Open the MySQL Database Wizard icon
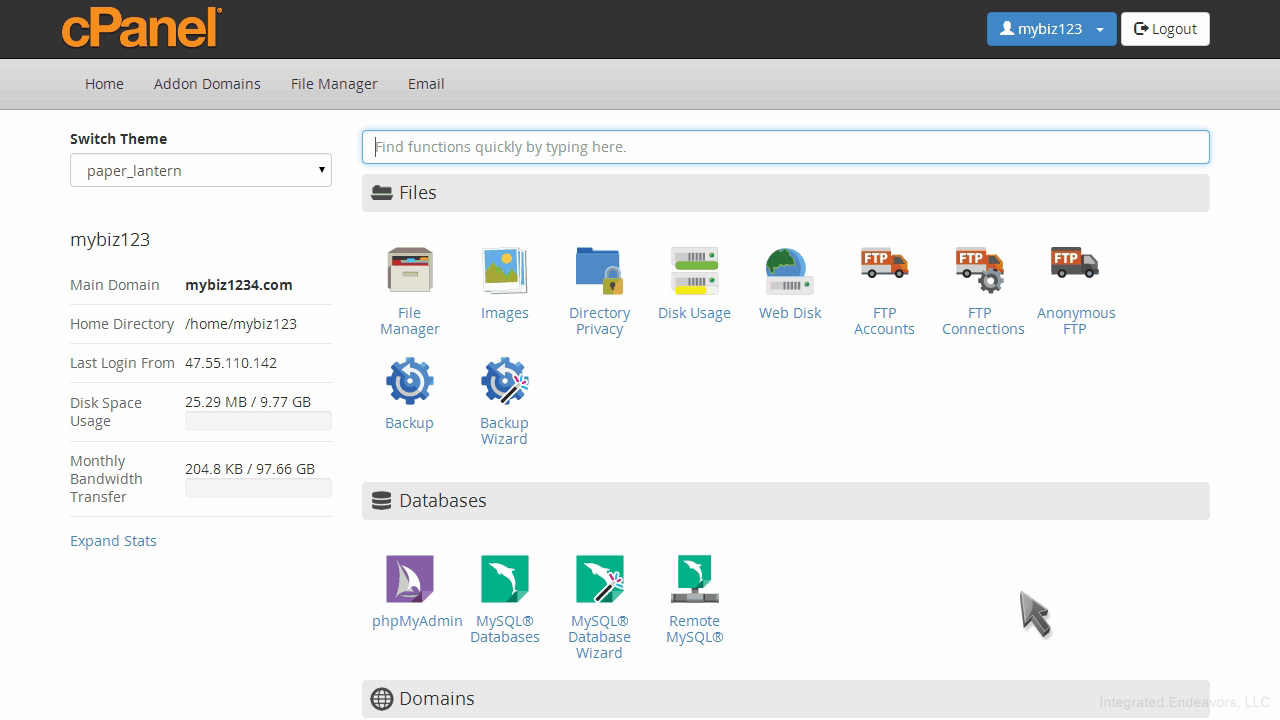 (599, 579)
